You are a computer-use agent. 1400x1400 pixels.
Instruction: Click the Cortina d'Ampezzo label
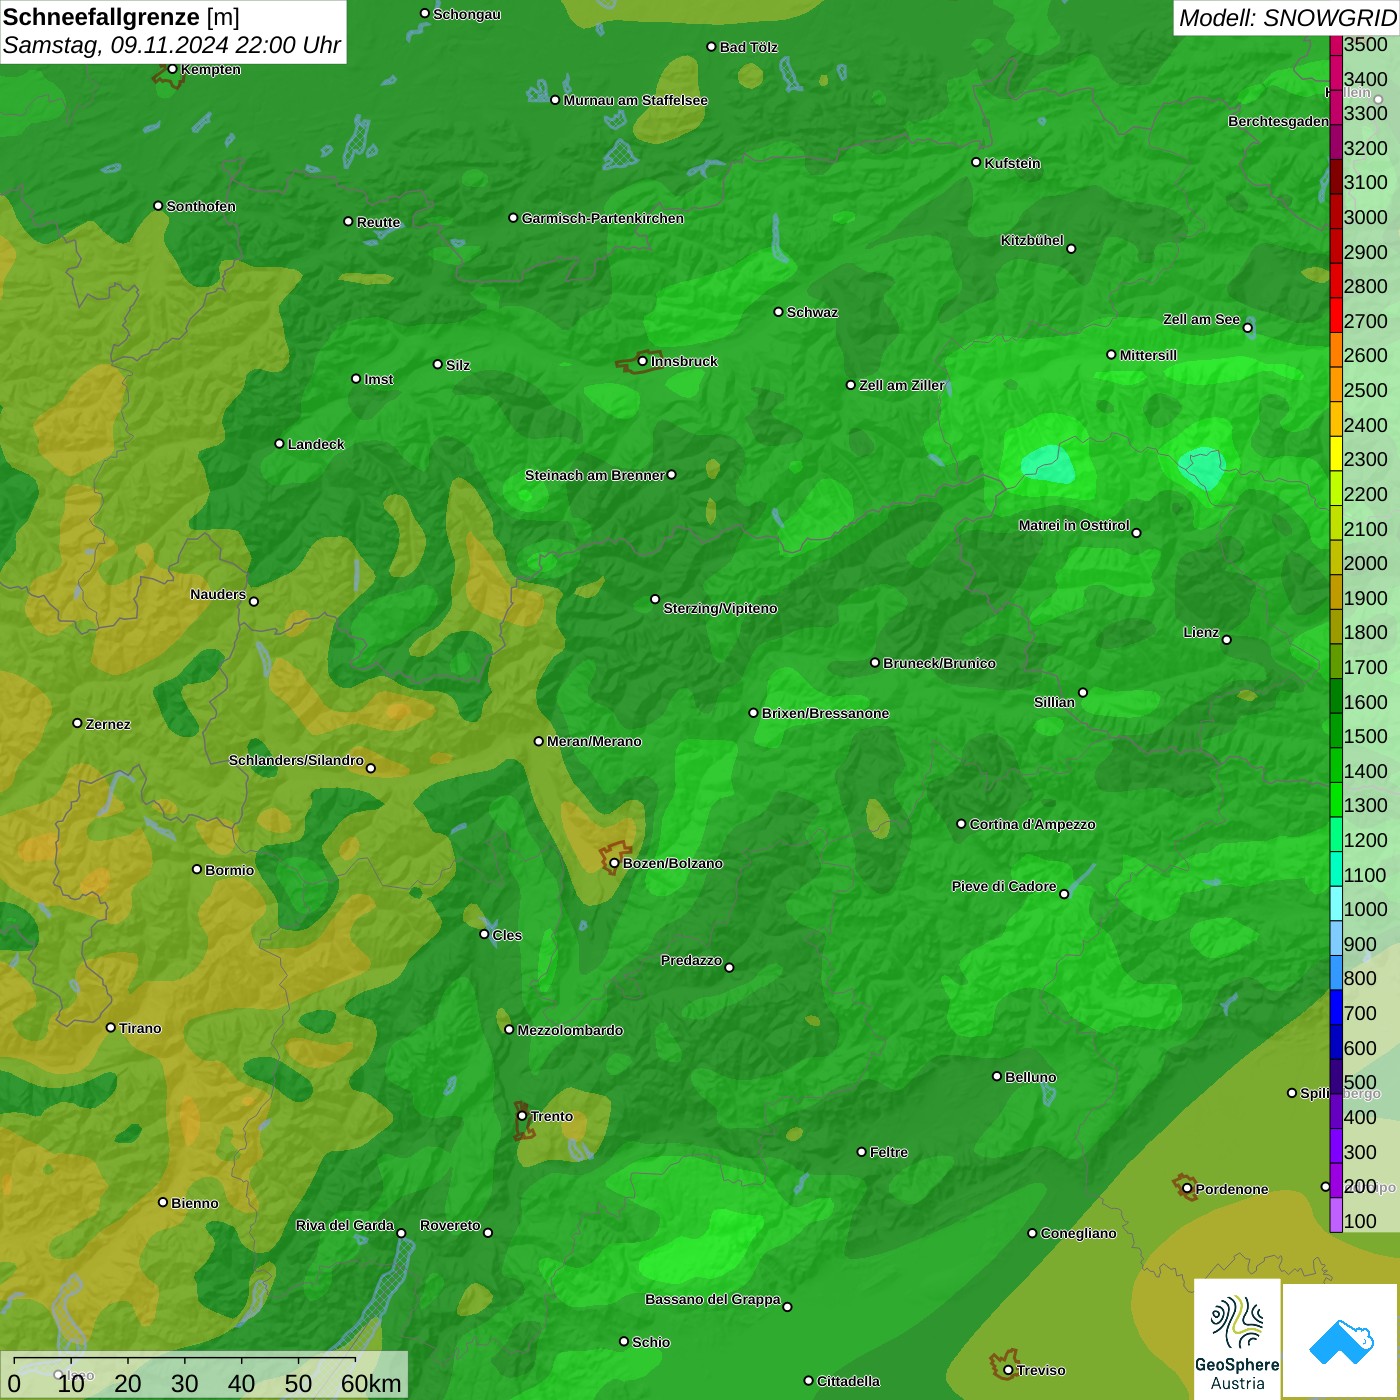coord(1032,824)
